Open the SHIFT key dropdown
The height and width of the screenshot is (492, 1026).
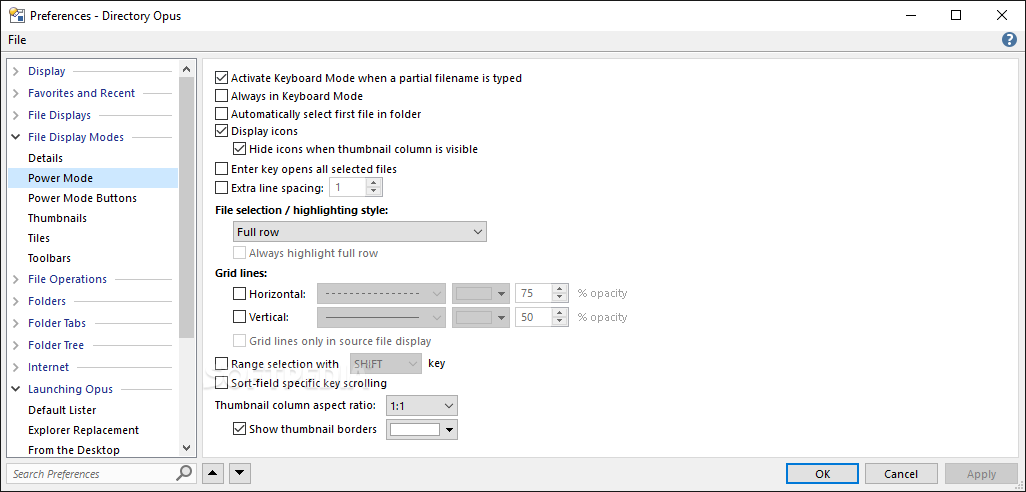(x=386, y=364)
